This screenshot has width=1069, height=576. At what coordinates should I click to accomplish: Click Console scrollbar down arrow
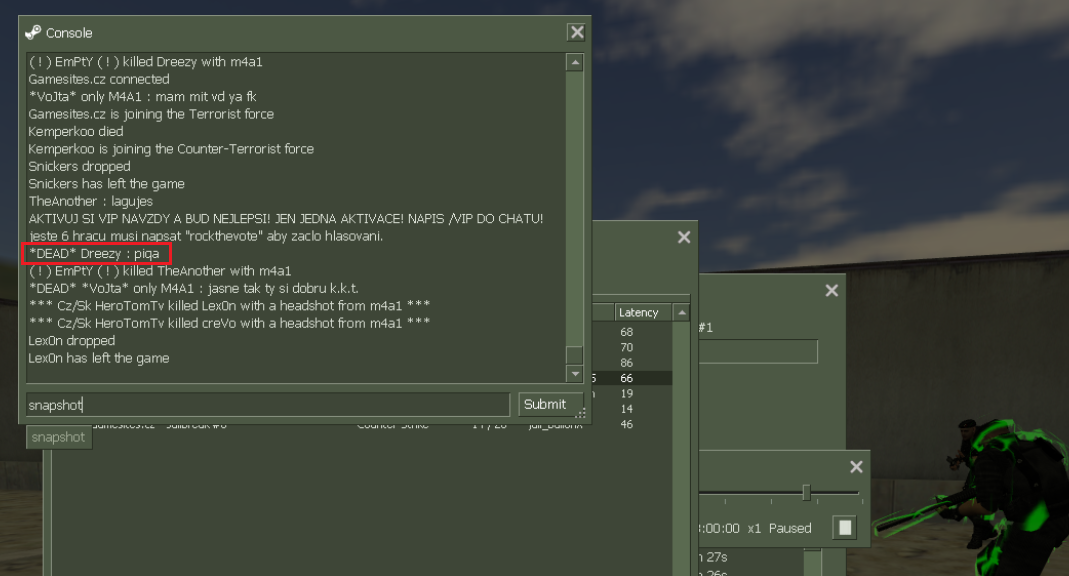point(575,374)
